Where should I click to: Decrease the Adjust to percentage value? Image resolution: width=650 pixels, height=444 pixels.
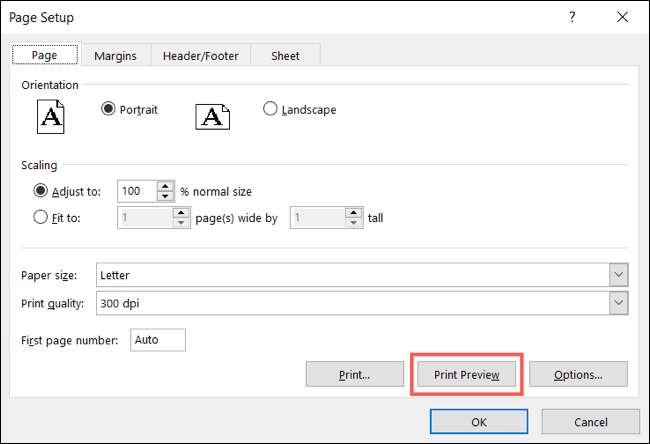165,195
